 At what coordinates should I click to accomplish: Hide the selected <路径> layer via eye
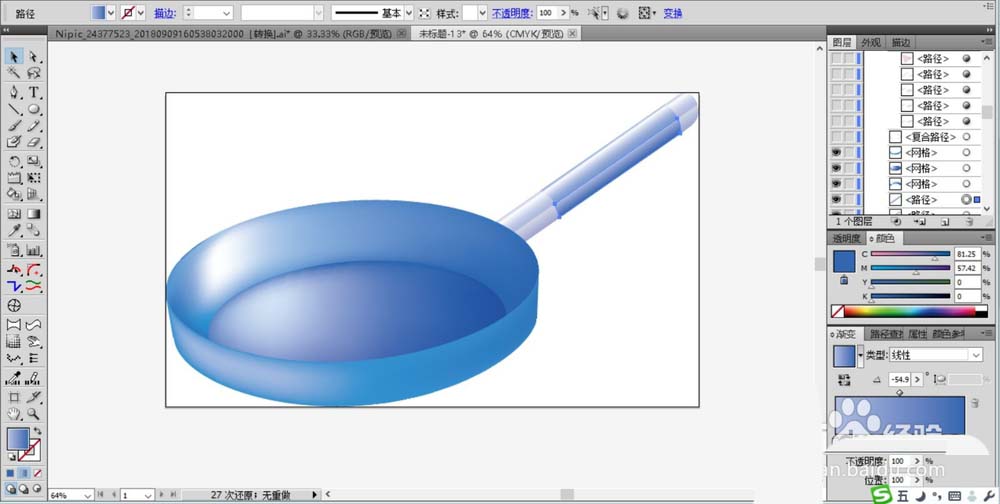point(836,200)
